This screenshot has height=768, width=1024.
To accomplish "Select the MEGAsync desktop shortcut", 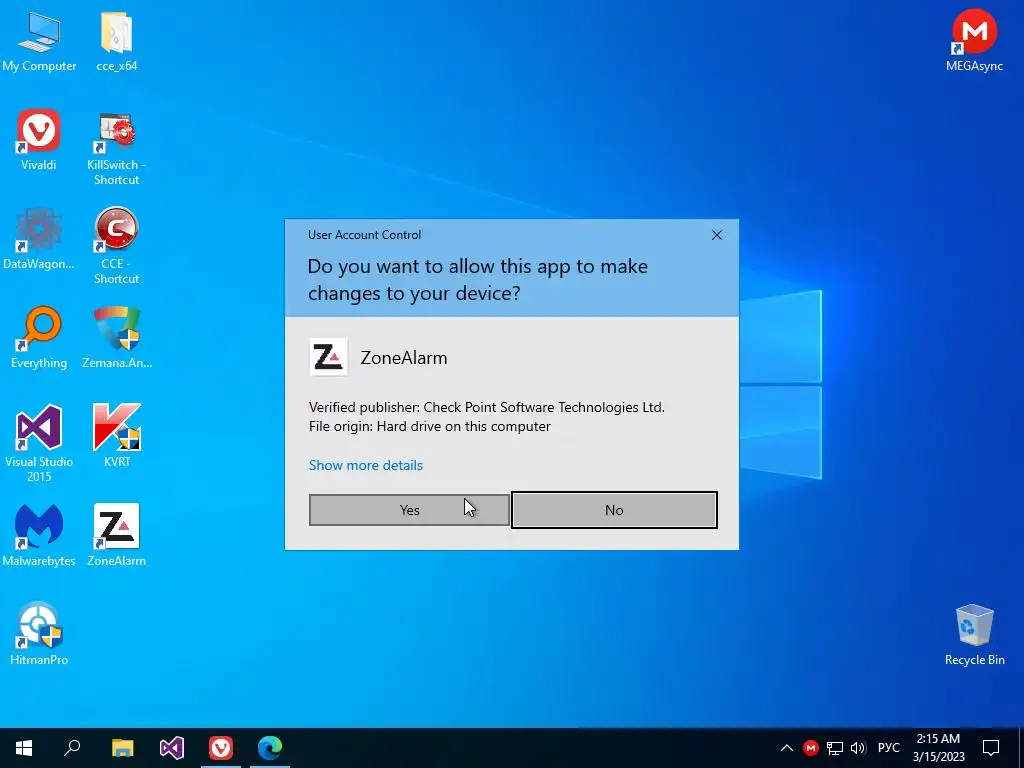I will pyautogui.click(x=974, y=40).
